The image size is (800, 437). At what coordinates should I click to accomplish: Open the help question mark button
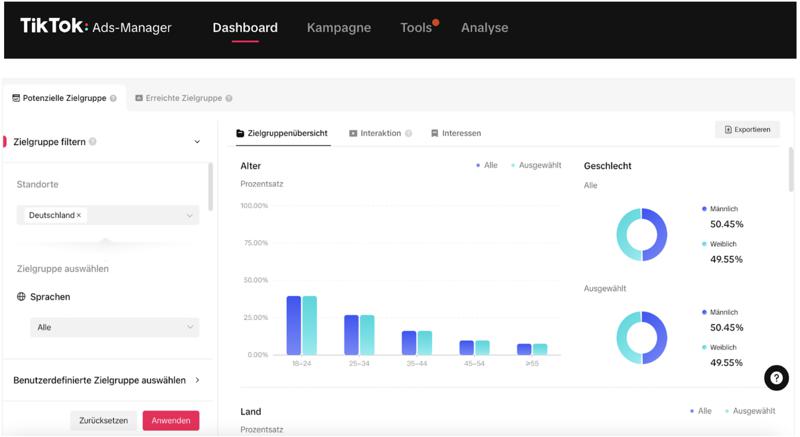click(776, 378)
